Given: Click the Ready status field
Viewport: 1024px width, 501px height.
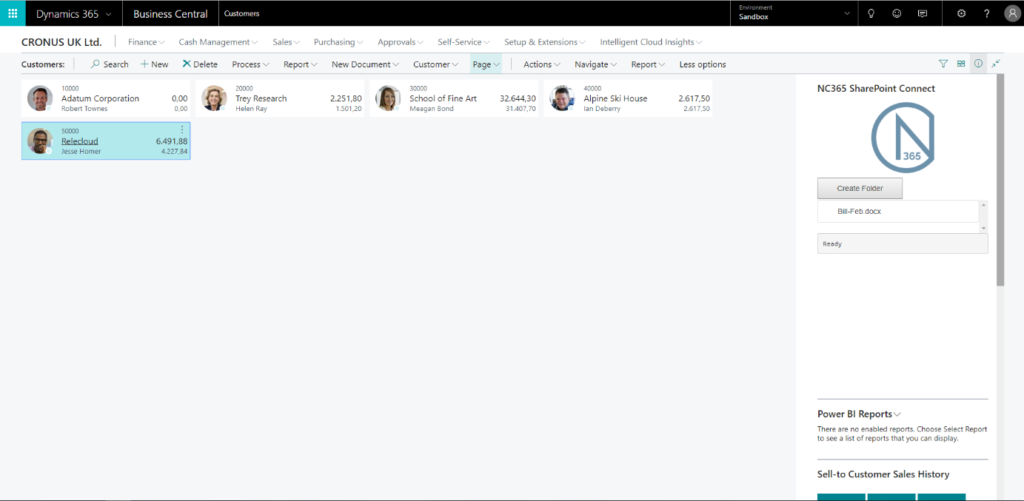Looking at the screenshot, I should point(903,243).
